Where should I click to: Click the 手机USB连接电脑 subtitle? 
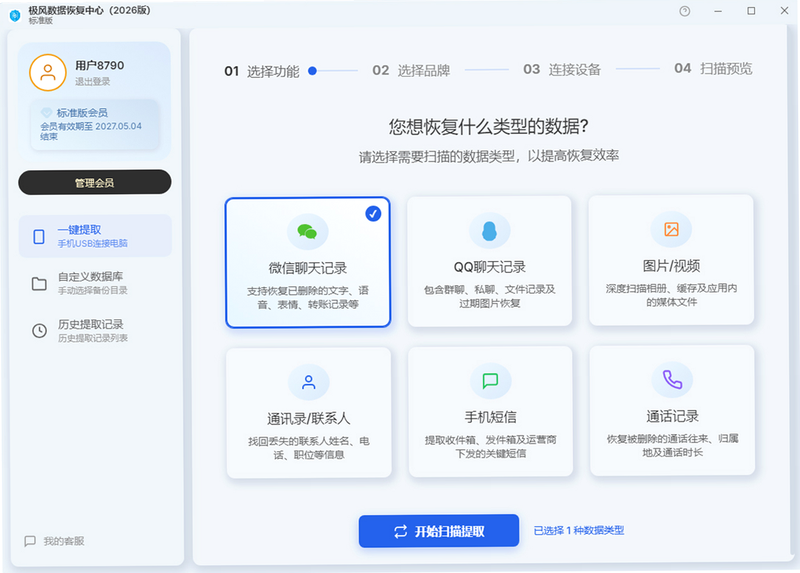point(92,243)
